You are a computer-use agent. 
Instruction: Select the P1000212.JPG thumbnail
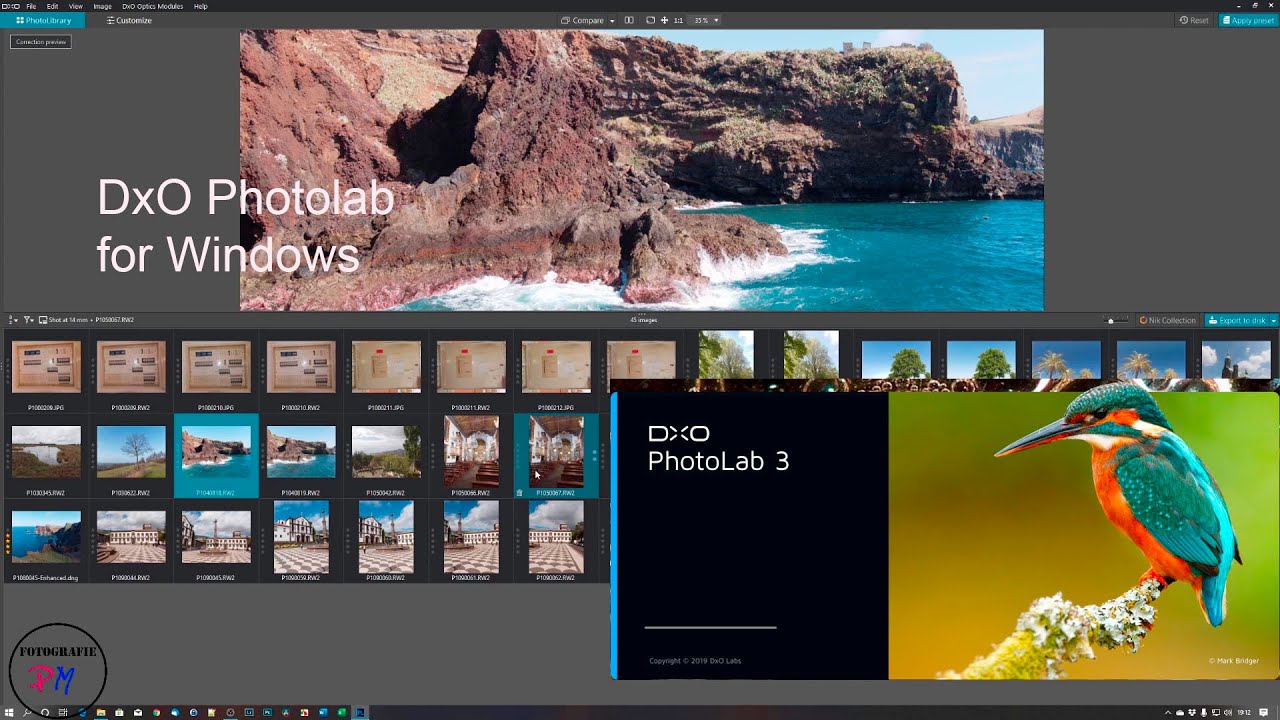coord(556,366)
